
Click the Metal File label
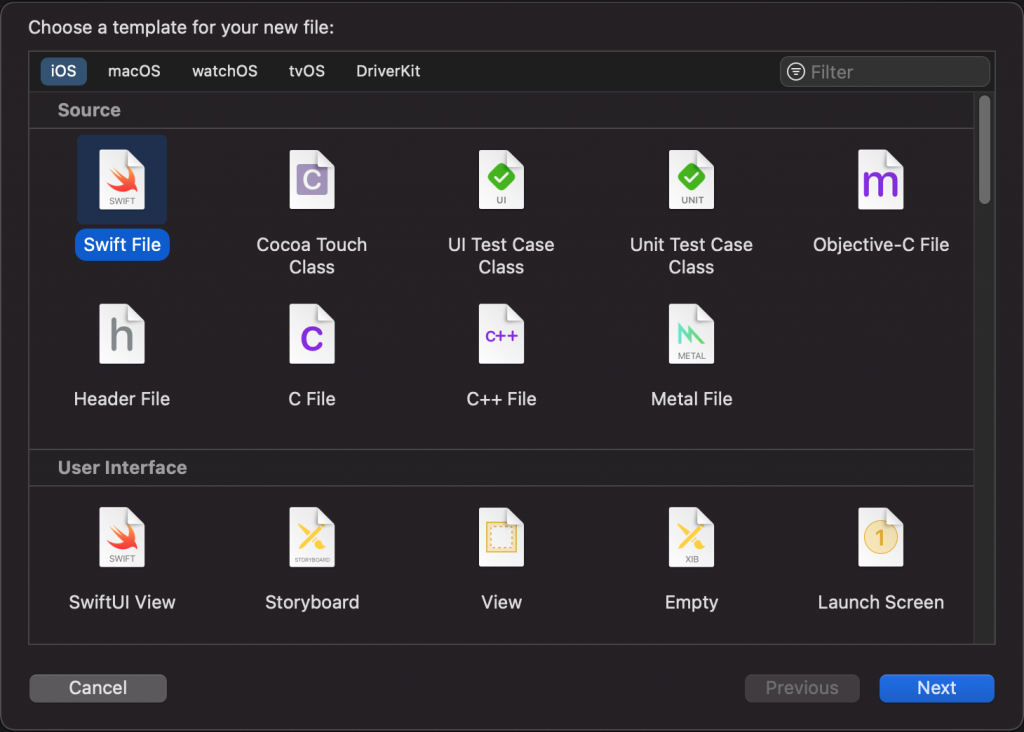[691, 398]
